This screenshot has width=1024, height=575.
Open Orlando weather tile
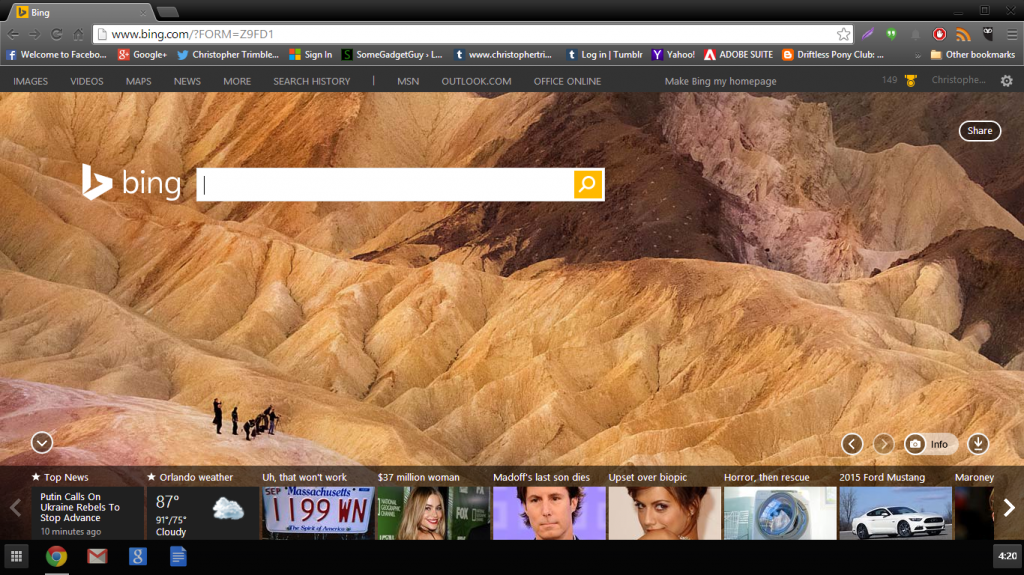[203, 514]
